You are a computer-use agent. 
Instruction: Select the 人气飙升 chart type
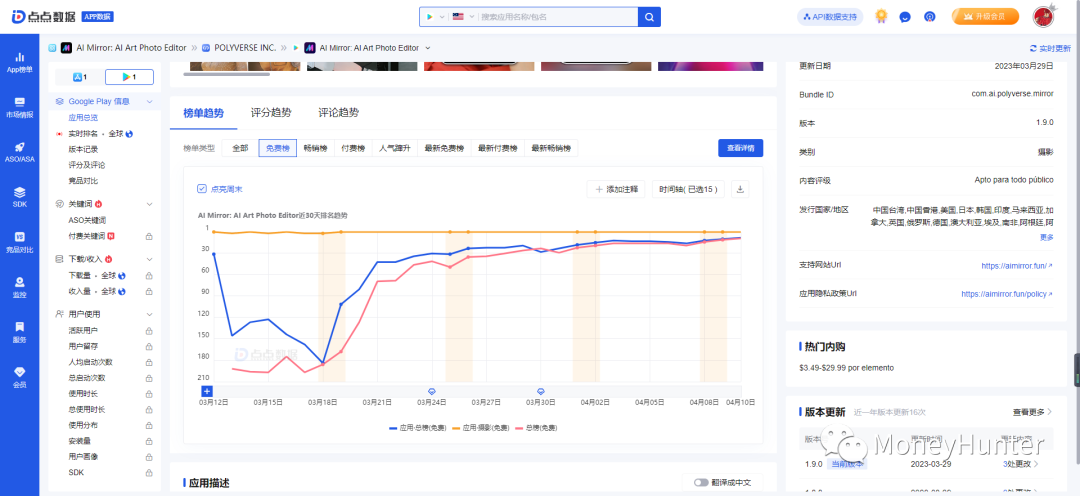click(x=395, y=148)
